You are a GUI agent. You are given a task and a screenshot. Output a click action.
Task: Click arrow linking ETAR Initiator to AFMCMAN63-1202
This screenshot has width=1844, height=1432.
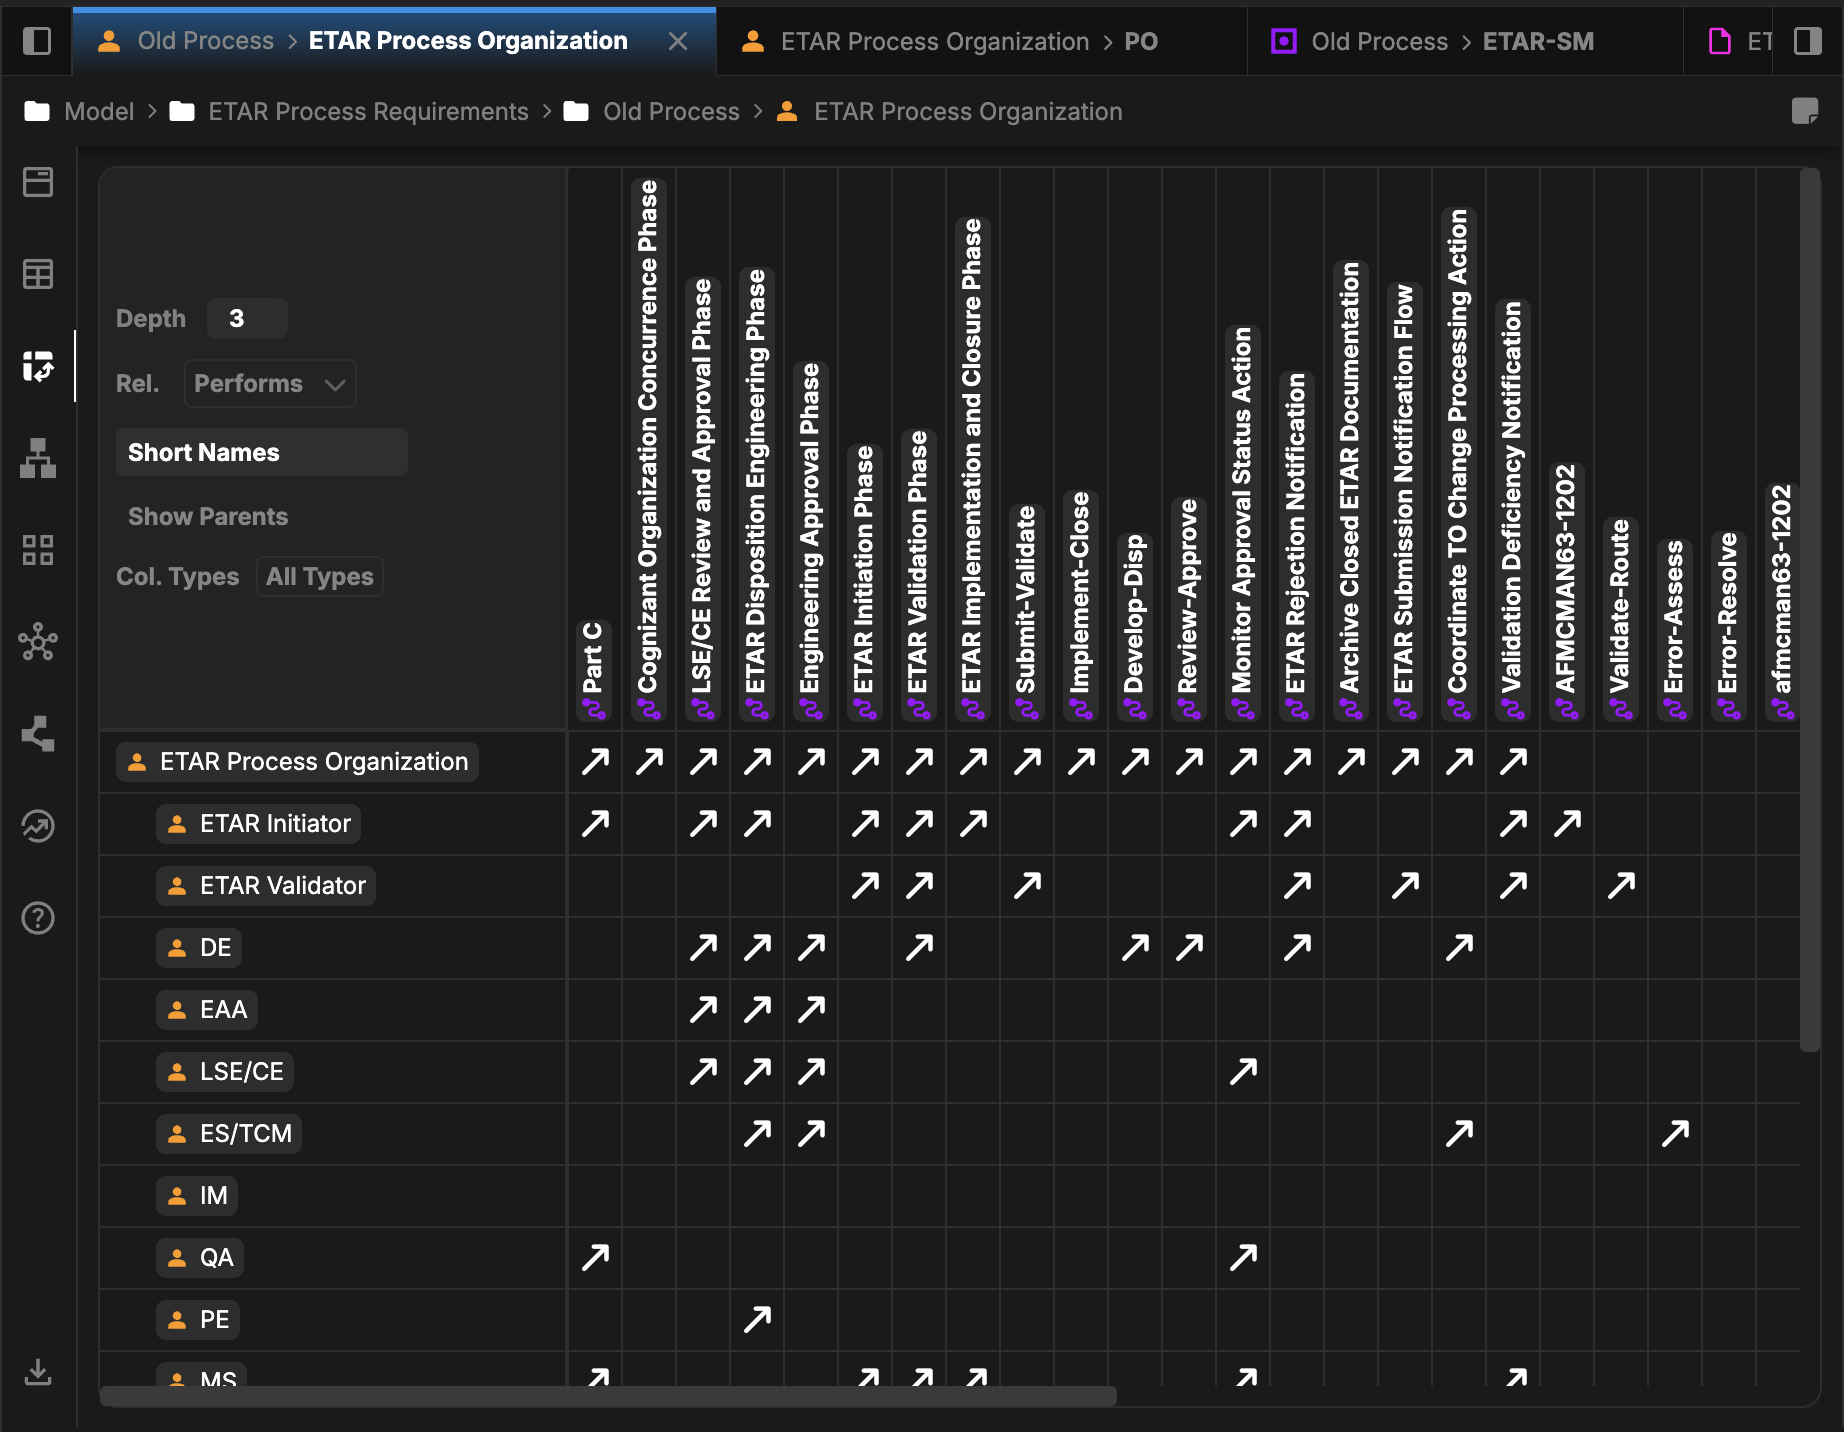coord(1568,824)
